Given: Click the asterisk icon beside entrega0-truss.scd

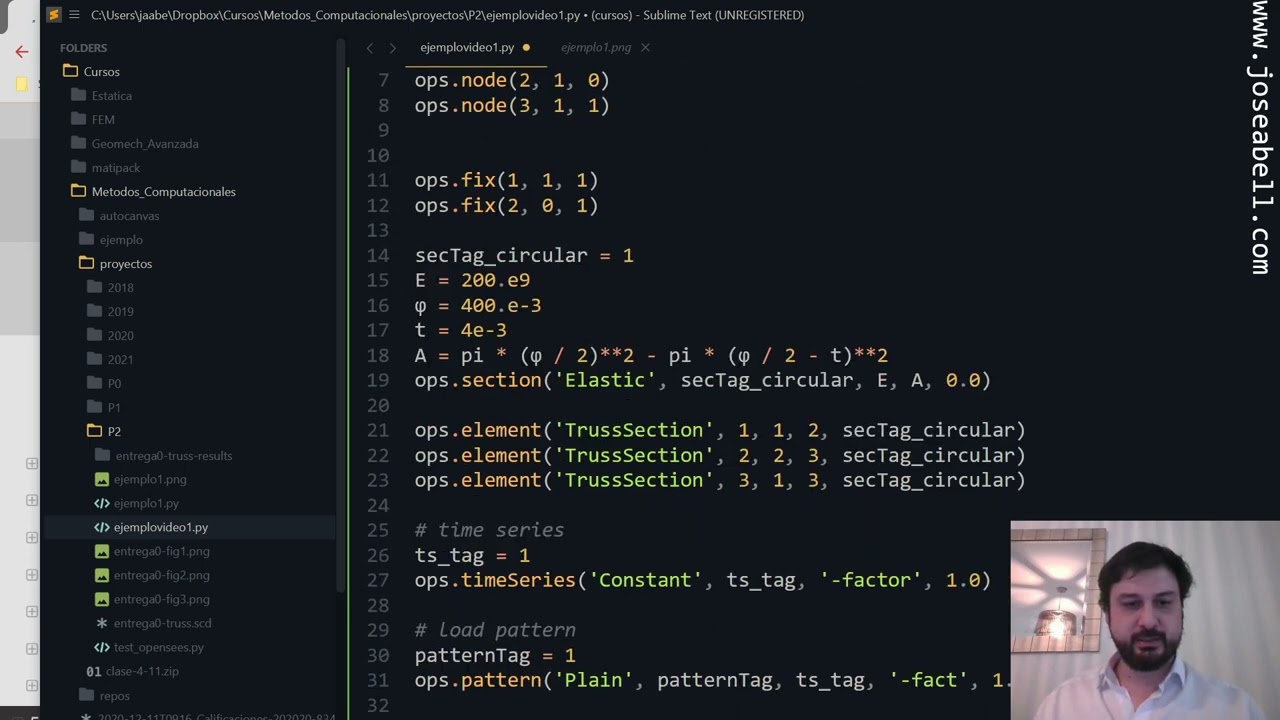Looking at the screenshot, I should pyautogui.click(x=101, y=624).
